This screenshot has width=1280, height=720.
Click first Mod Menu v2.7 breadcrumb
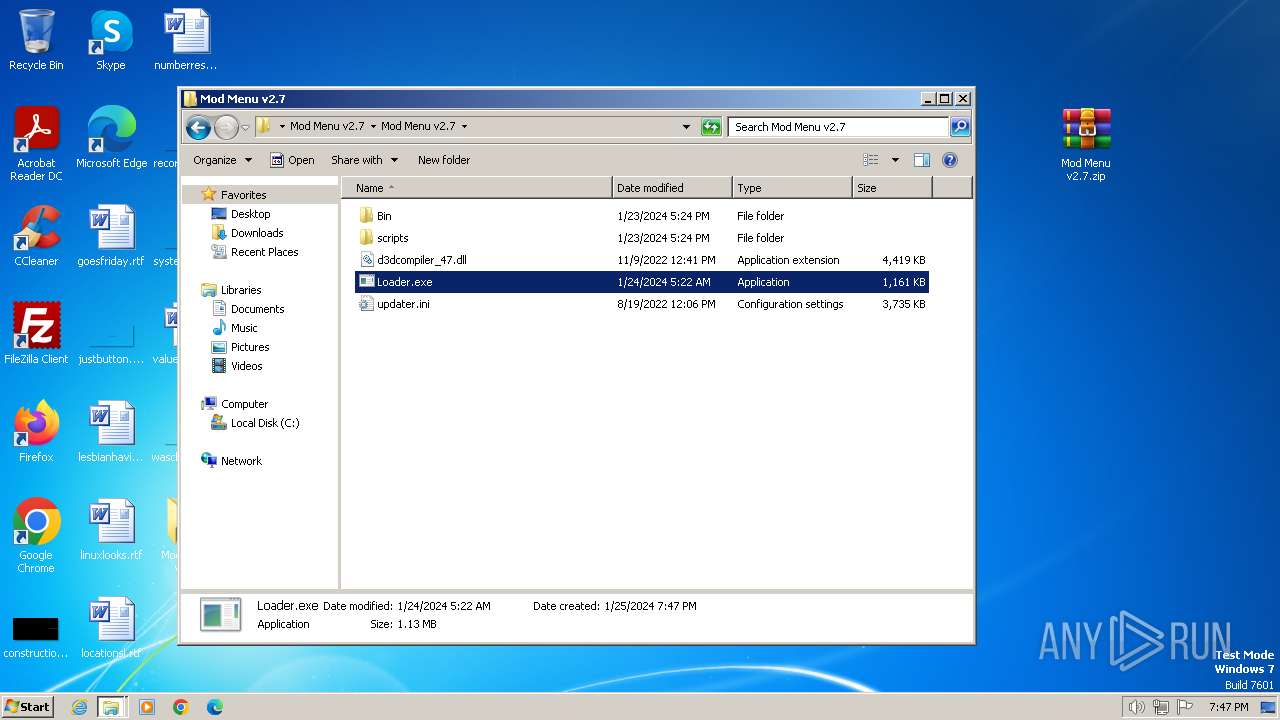327,127
